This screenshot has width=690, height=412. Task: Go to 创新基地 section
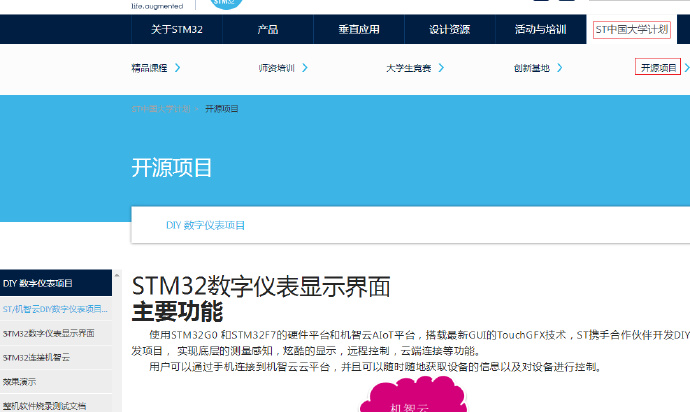(532, 68)
